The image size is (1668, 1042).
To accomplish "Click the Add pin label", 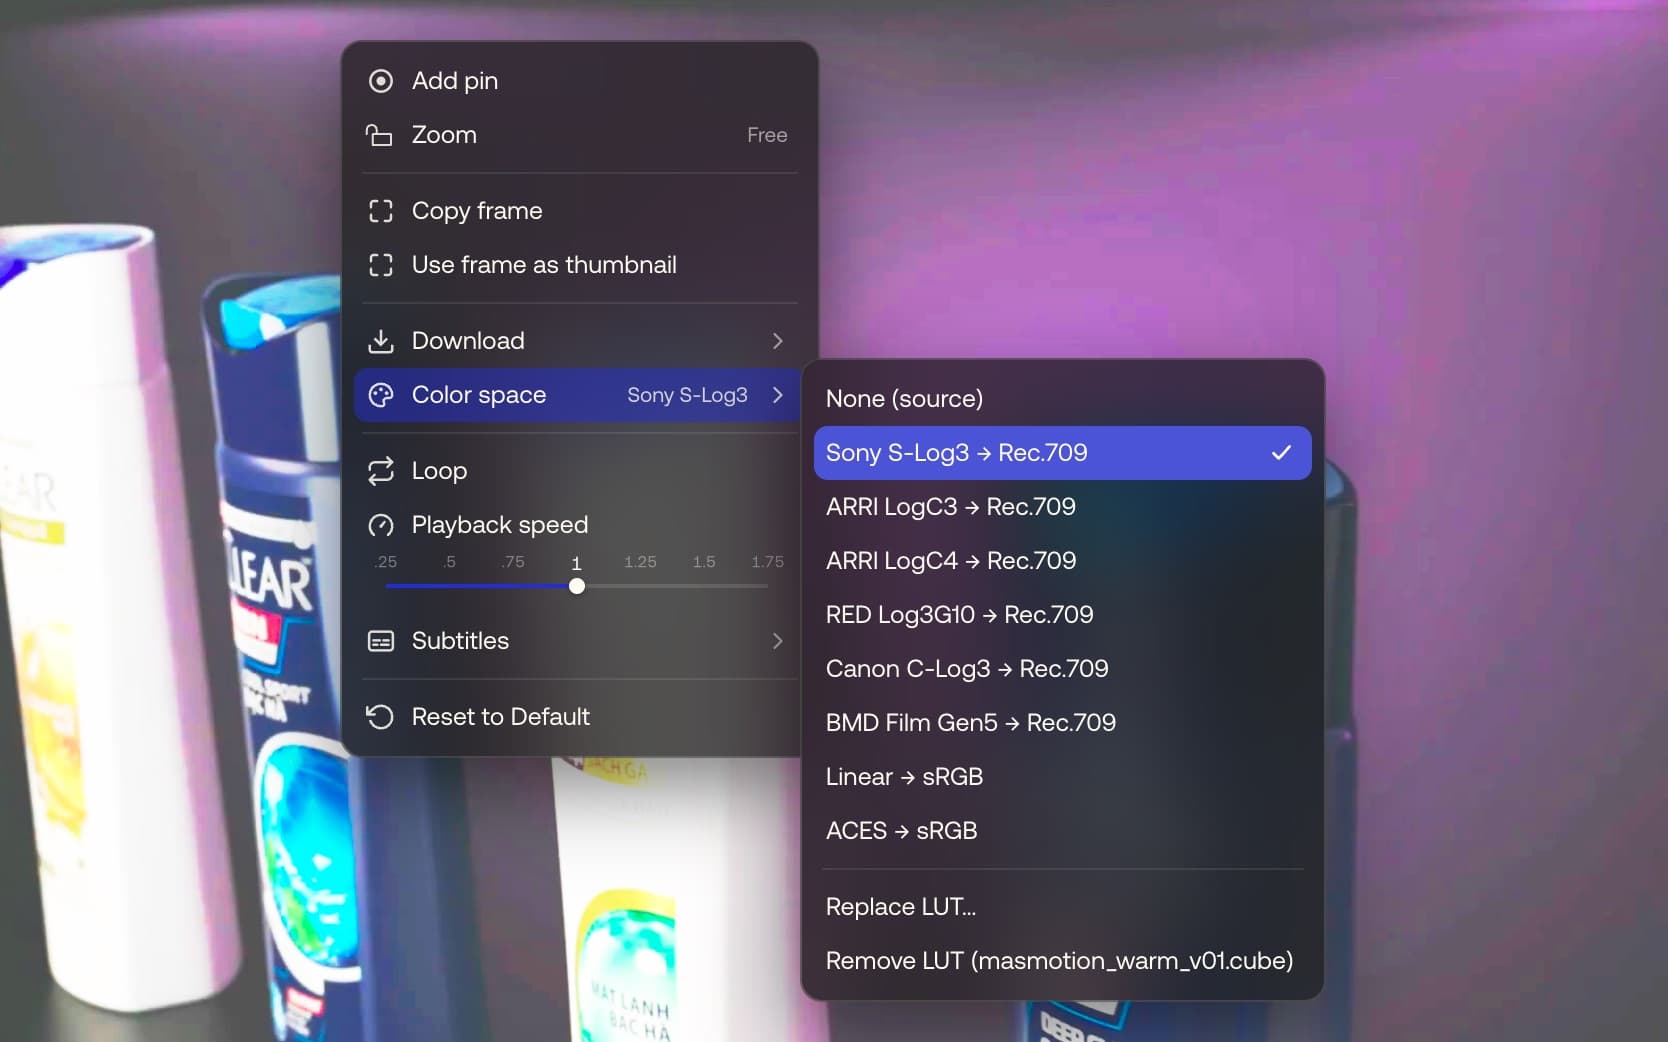I will pyautogui.click(x=455, y=81).
